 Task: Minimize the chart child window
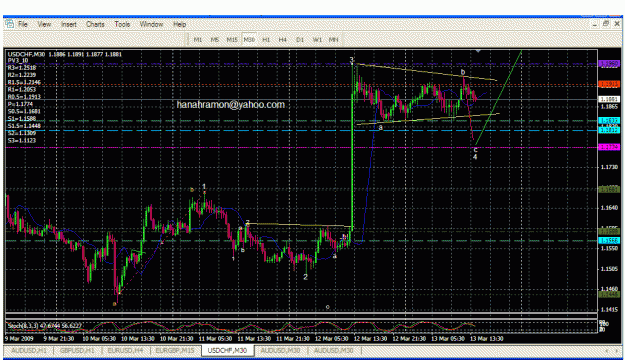595,24
